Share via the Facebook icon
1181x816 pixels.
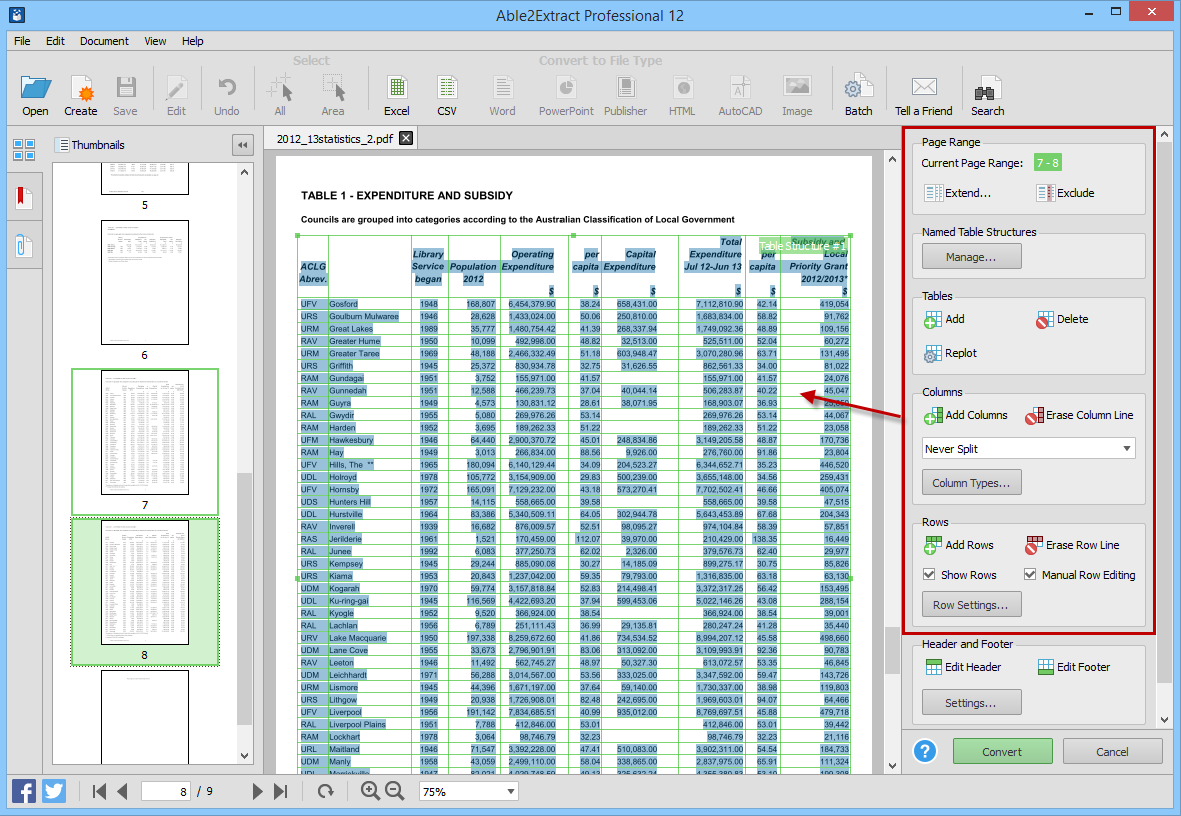click(x=22, y=790)
